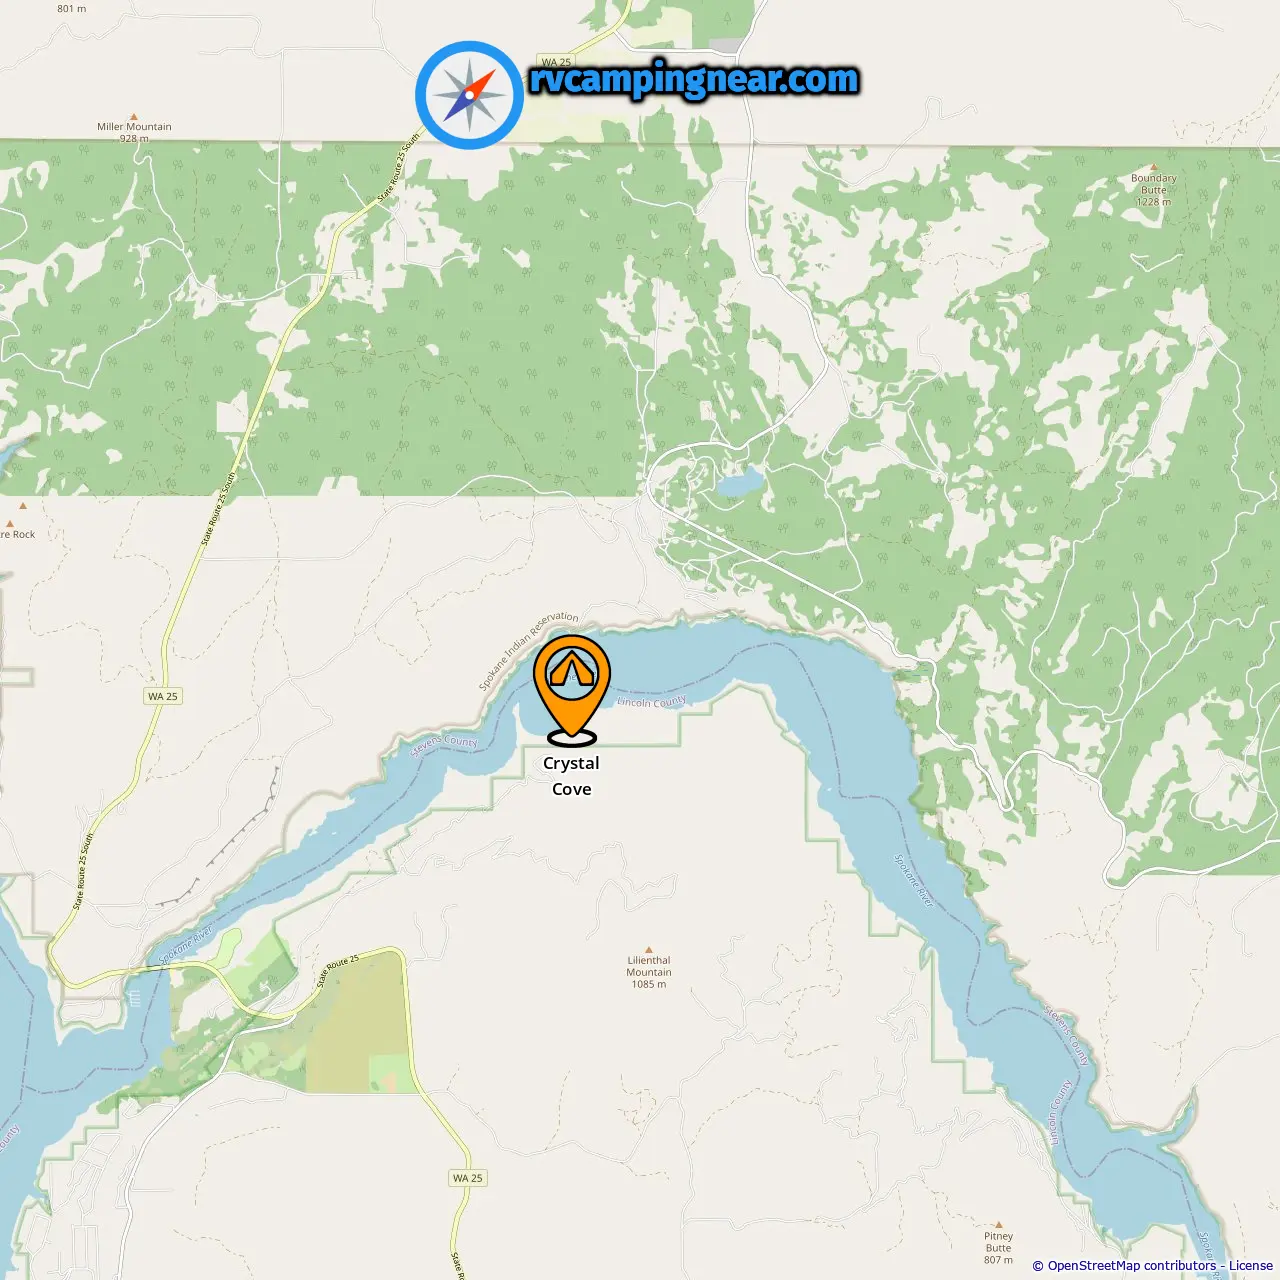Image resolution: width=1280 pixels, height=1280 pixels.
Task: Click the WA 25 shield near top
Action: (556, 62)
